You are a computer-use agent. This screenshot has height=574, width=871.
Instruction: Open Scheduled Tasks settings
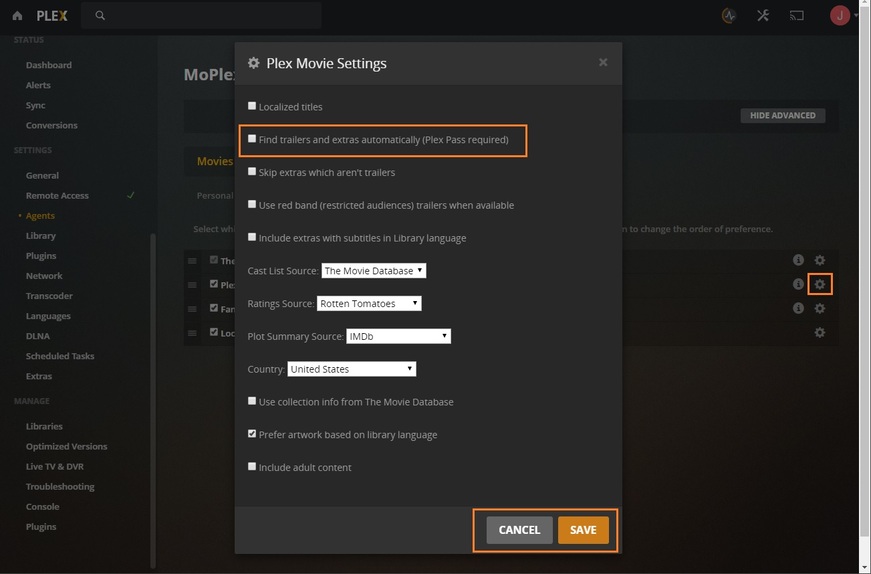(x=60, y=356)
